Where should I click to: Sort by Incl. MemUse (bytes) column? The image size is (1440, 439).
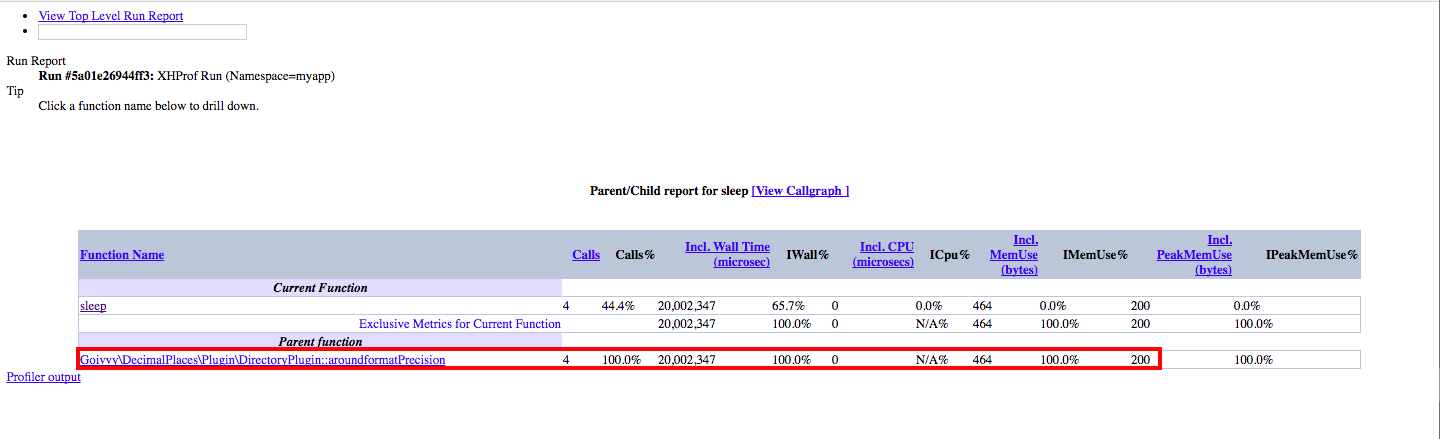click(x=1014, y=255)
